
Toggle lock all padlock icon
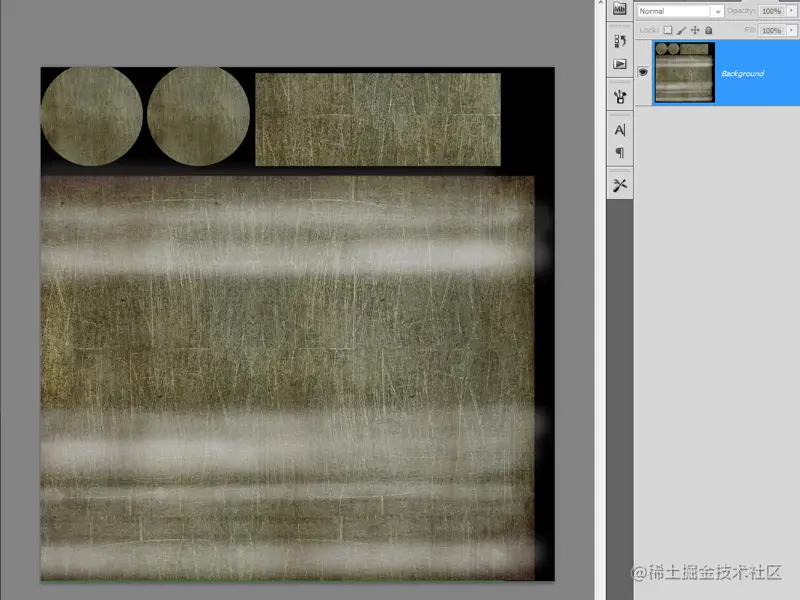coord(708,30)
